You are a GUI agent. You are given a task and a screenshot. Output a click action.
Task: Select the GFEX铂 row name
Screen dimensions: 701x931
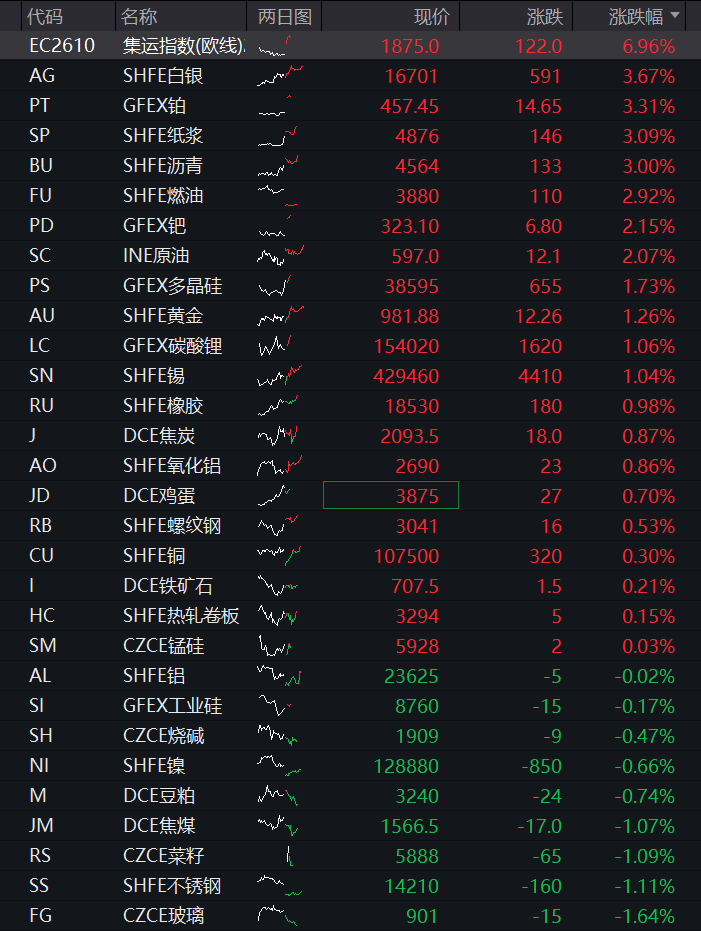154,106
